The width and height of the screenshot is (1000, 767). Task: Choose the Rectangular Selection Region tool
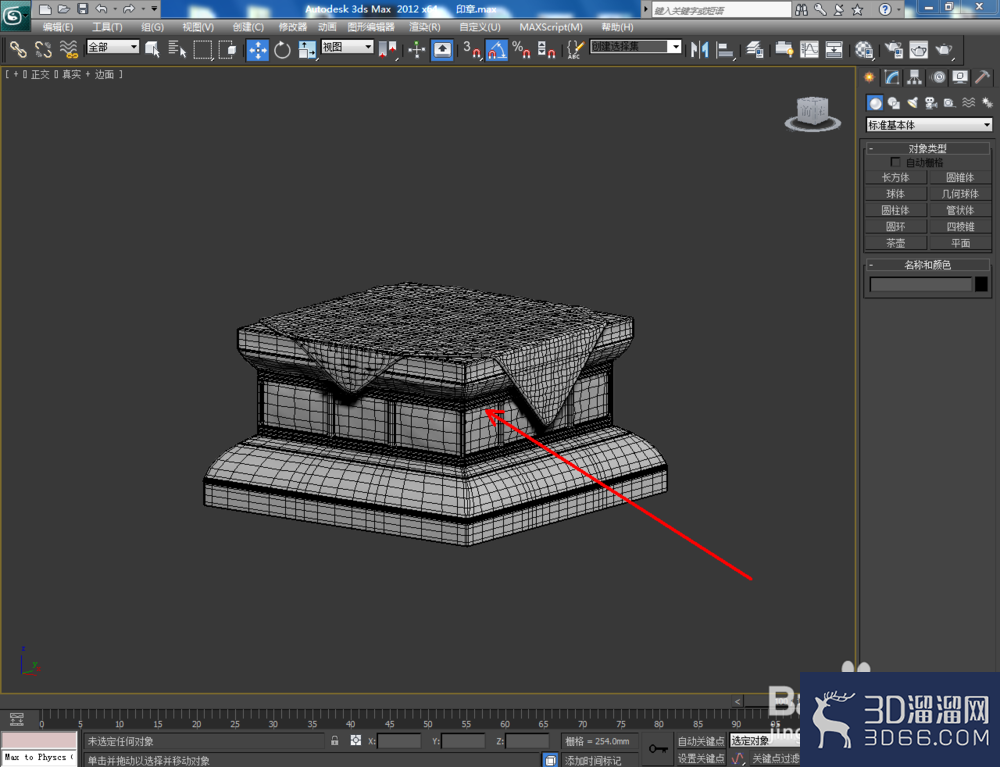click(x=203, y=49)
